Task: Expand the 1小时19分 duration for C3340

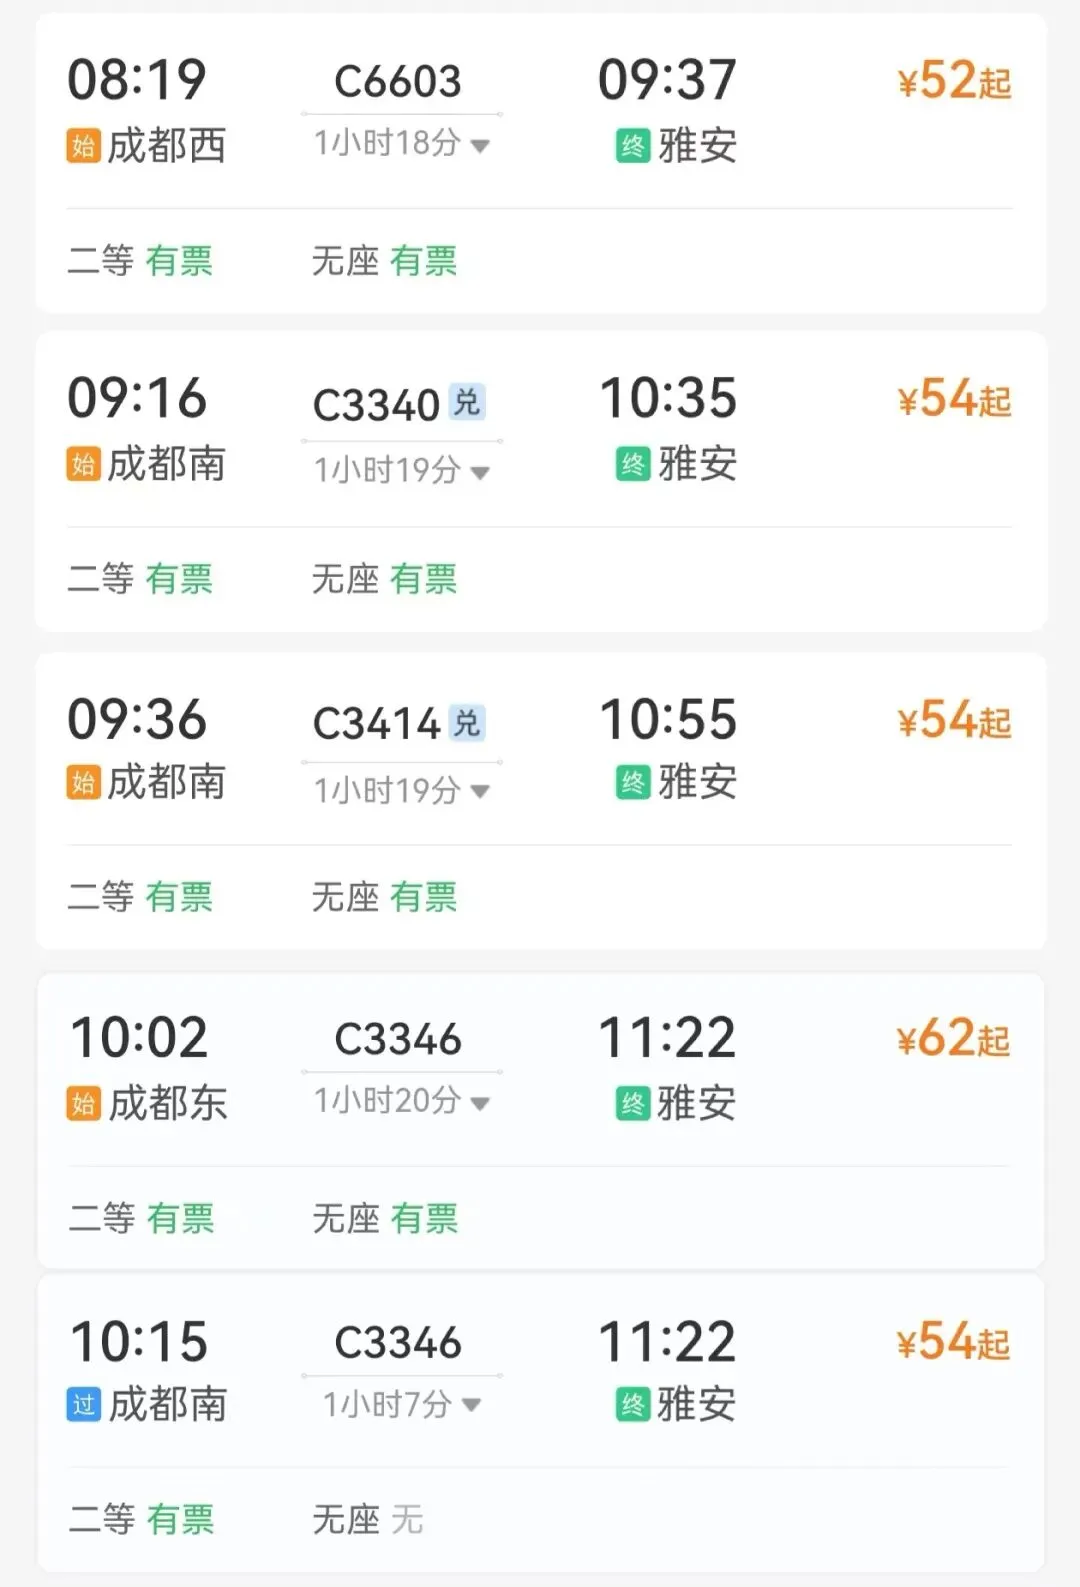Action: (x=402, y=469)
